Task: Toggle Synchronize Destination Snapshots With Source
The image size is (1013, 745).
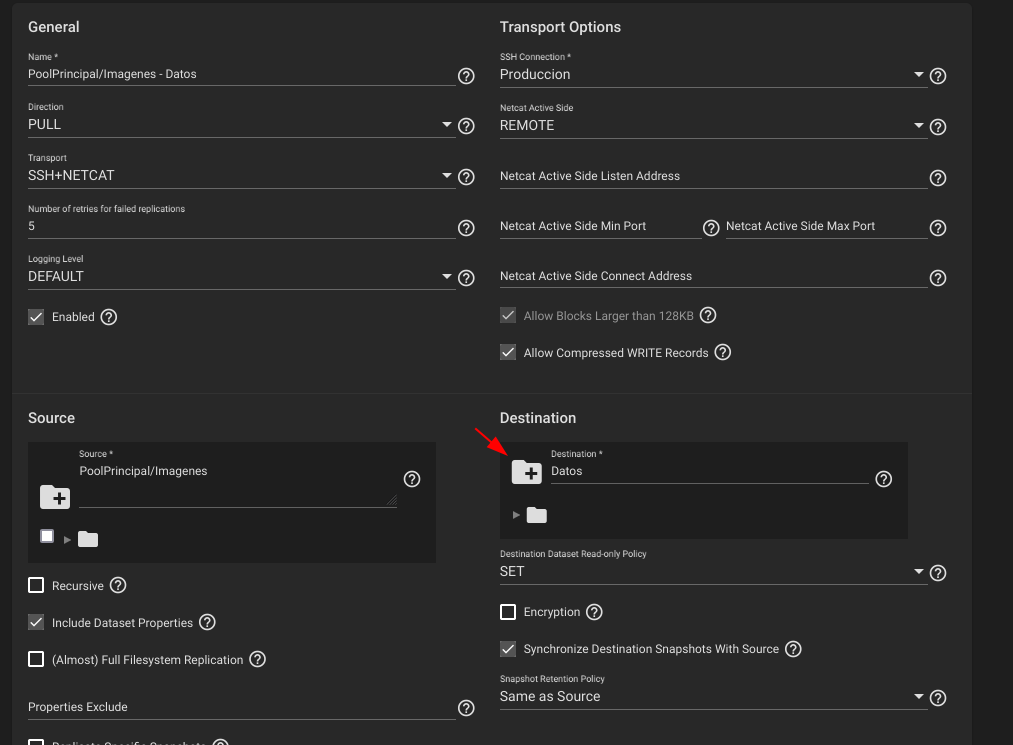Action: [508, 649]
